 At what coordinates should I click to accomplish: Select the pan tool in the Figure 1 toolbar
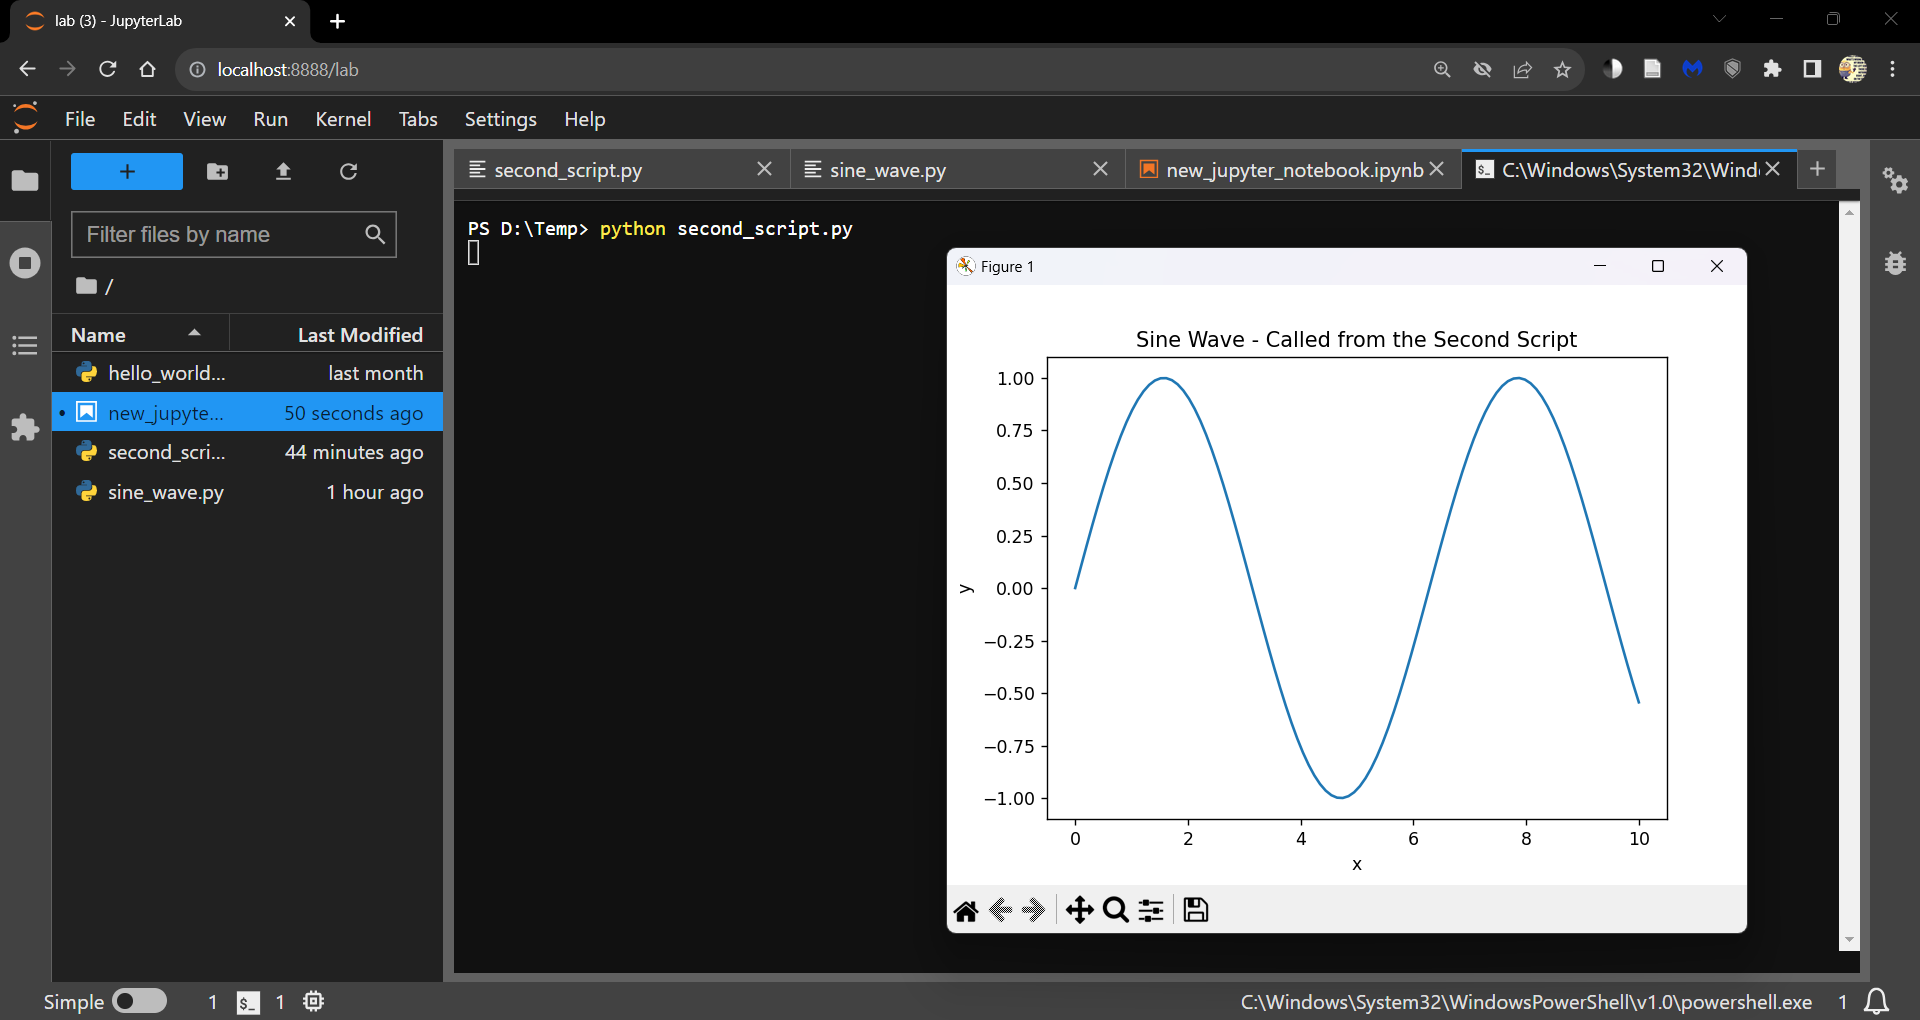point(1080,910)
